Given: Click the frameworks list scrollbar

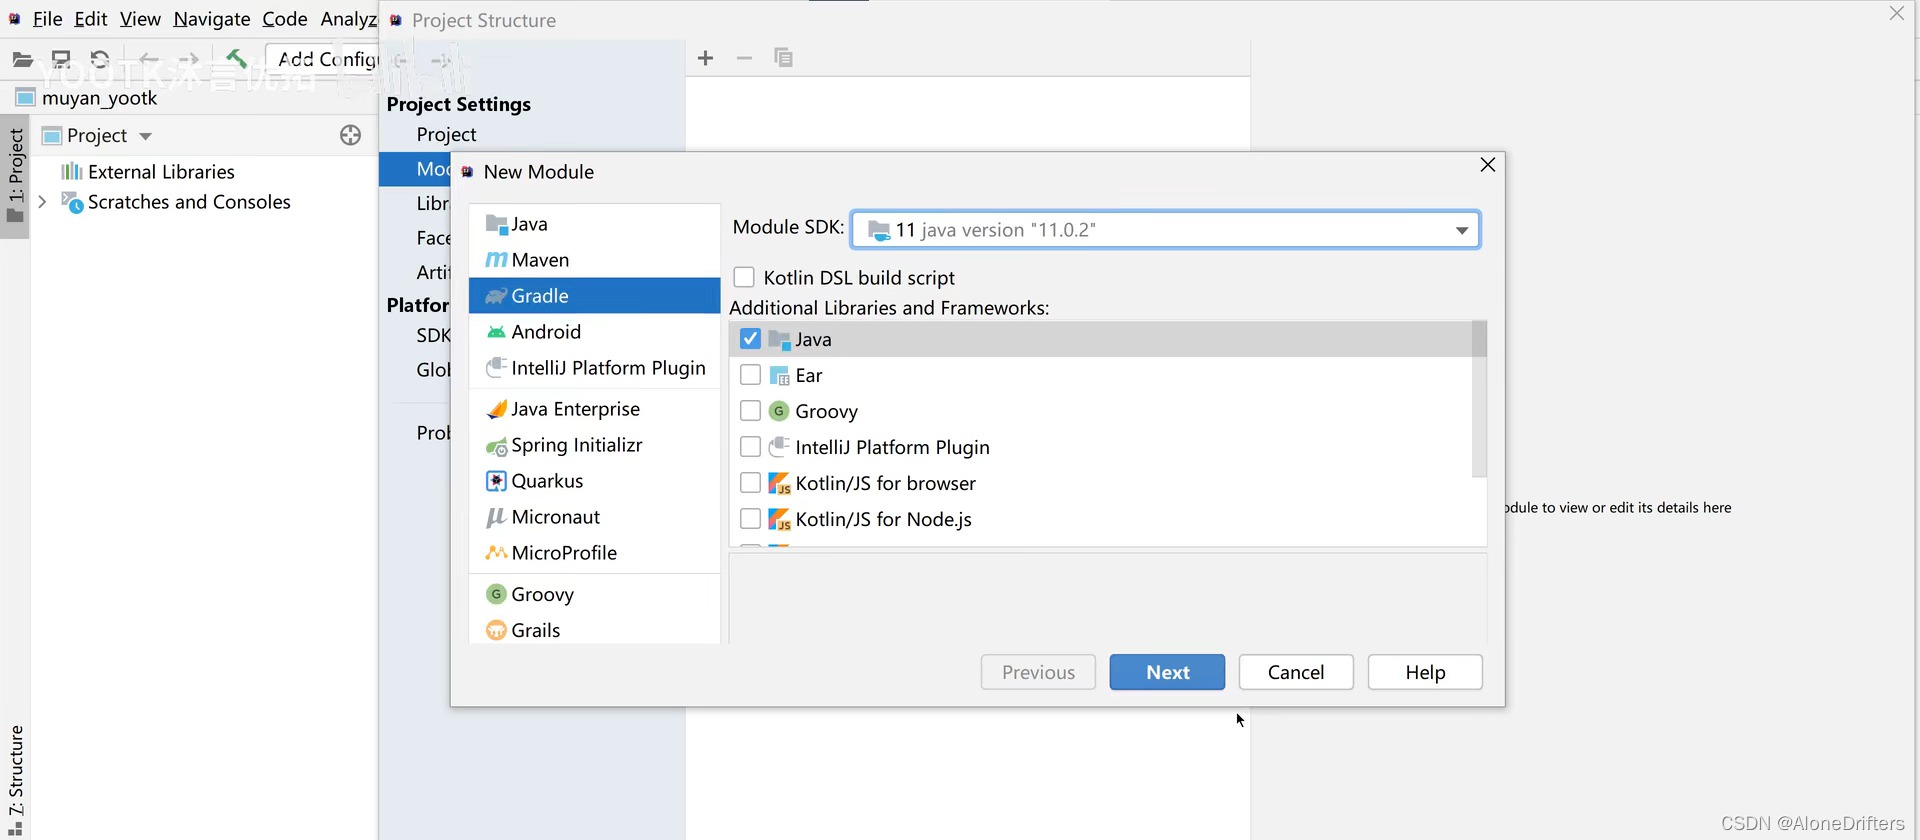Looking at the screenshot, I should (x=1479, y=399).
